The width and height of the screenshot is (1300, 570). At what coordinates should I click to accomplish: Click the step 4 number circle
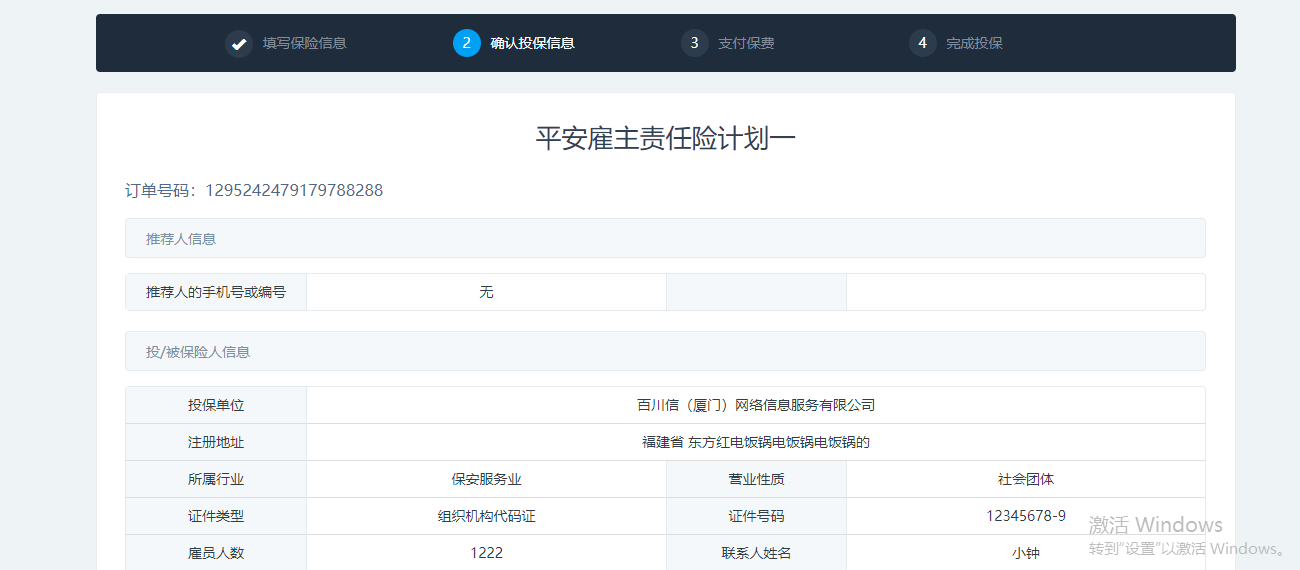click(923, 43)
